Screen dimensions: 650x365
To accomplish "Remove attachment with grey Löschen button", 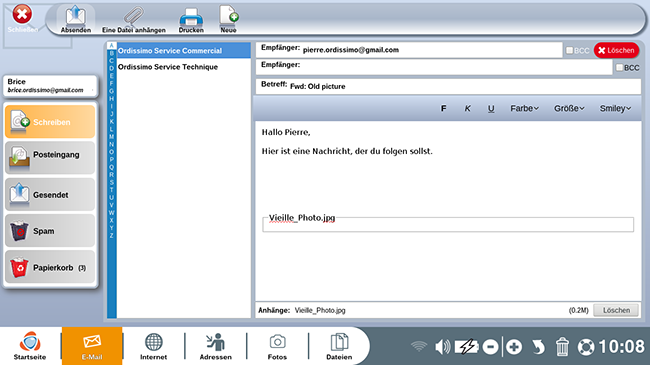I will click(x=616, y=310).
